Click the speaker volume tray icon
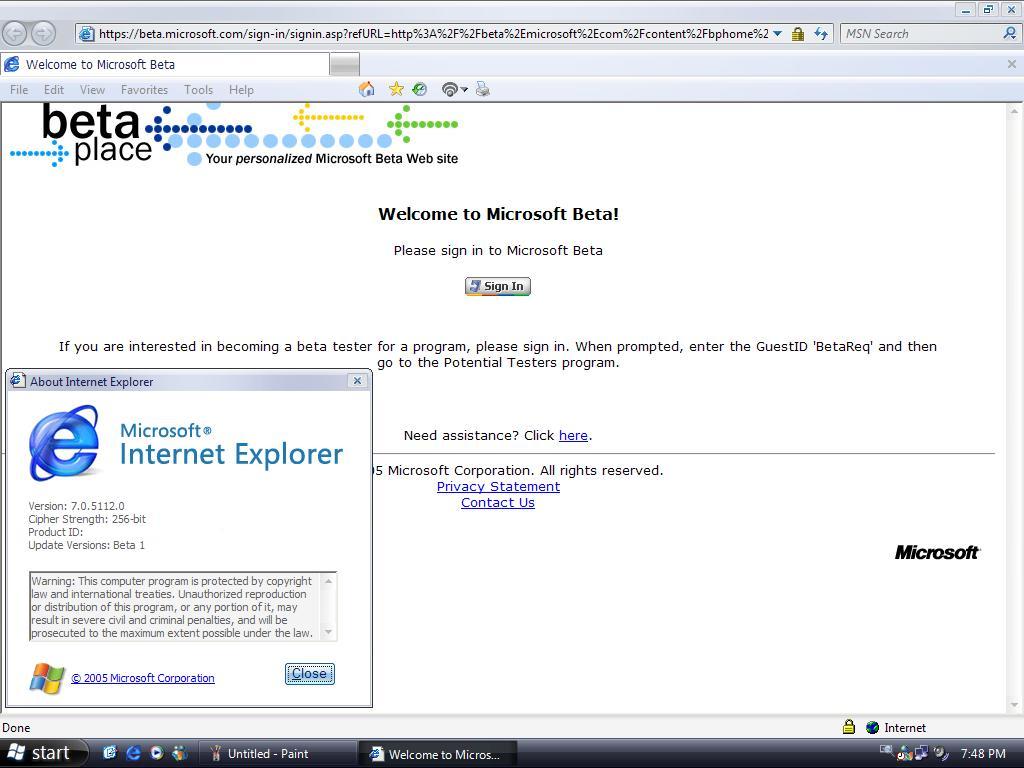The height and width of the screenshot is (768, 1024). point(940,754)
